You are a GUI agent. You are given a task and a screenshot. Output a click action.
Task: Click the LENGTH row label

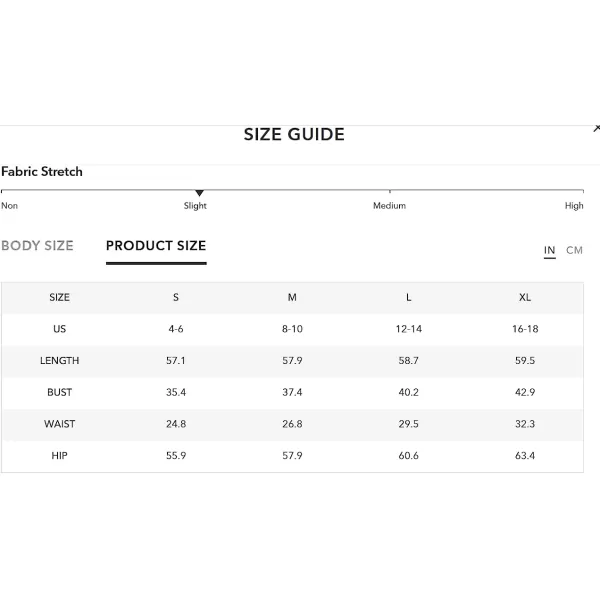(59, 360)
